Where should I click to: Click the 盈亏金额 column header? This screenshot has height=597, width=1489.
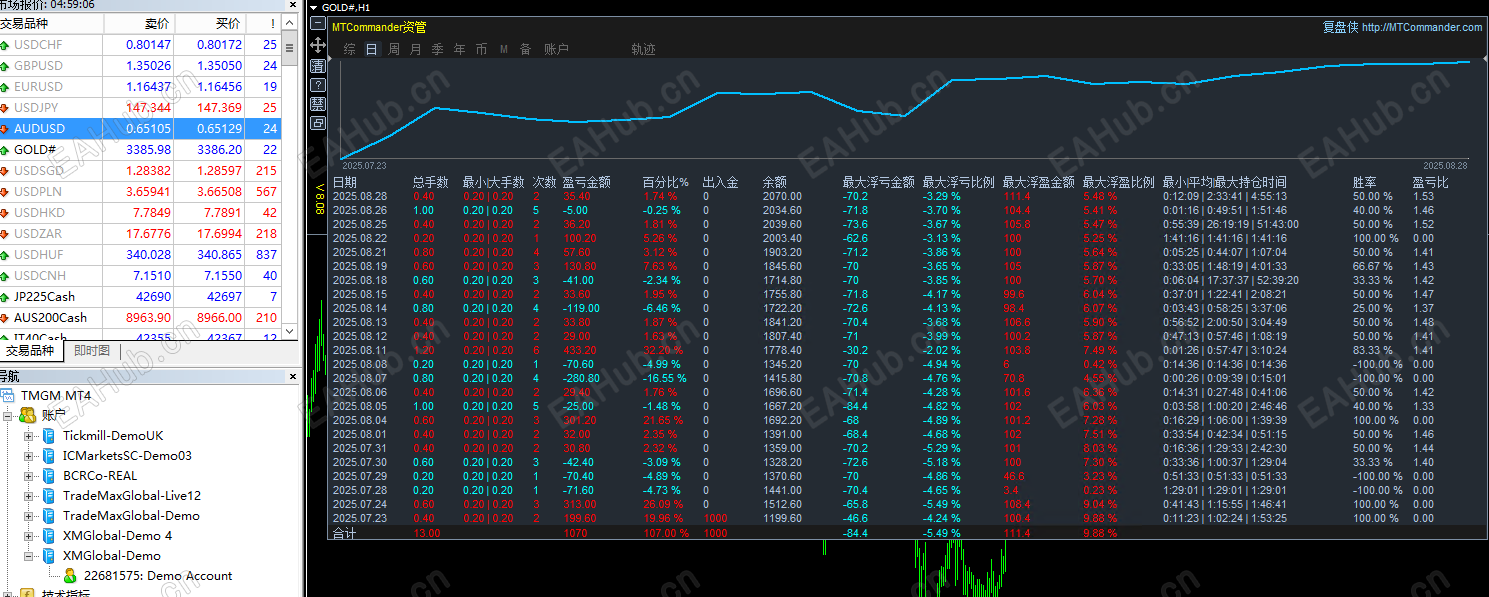coord(586,182)
